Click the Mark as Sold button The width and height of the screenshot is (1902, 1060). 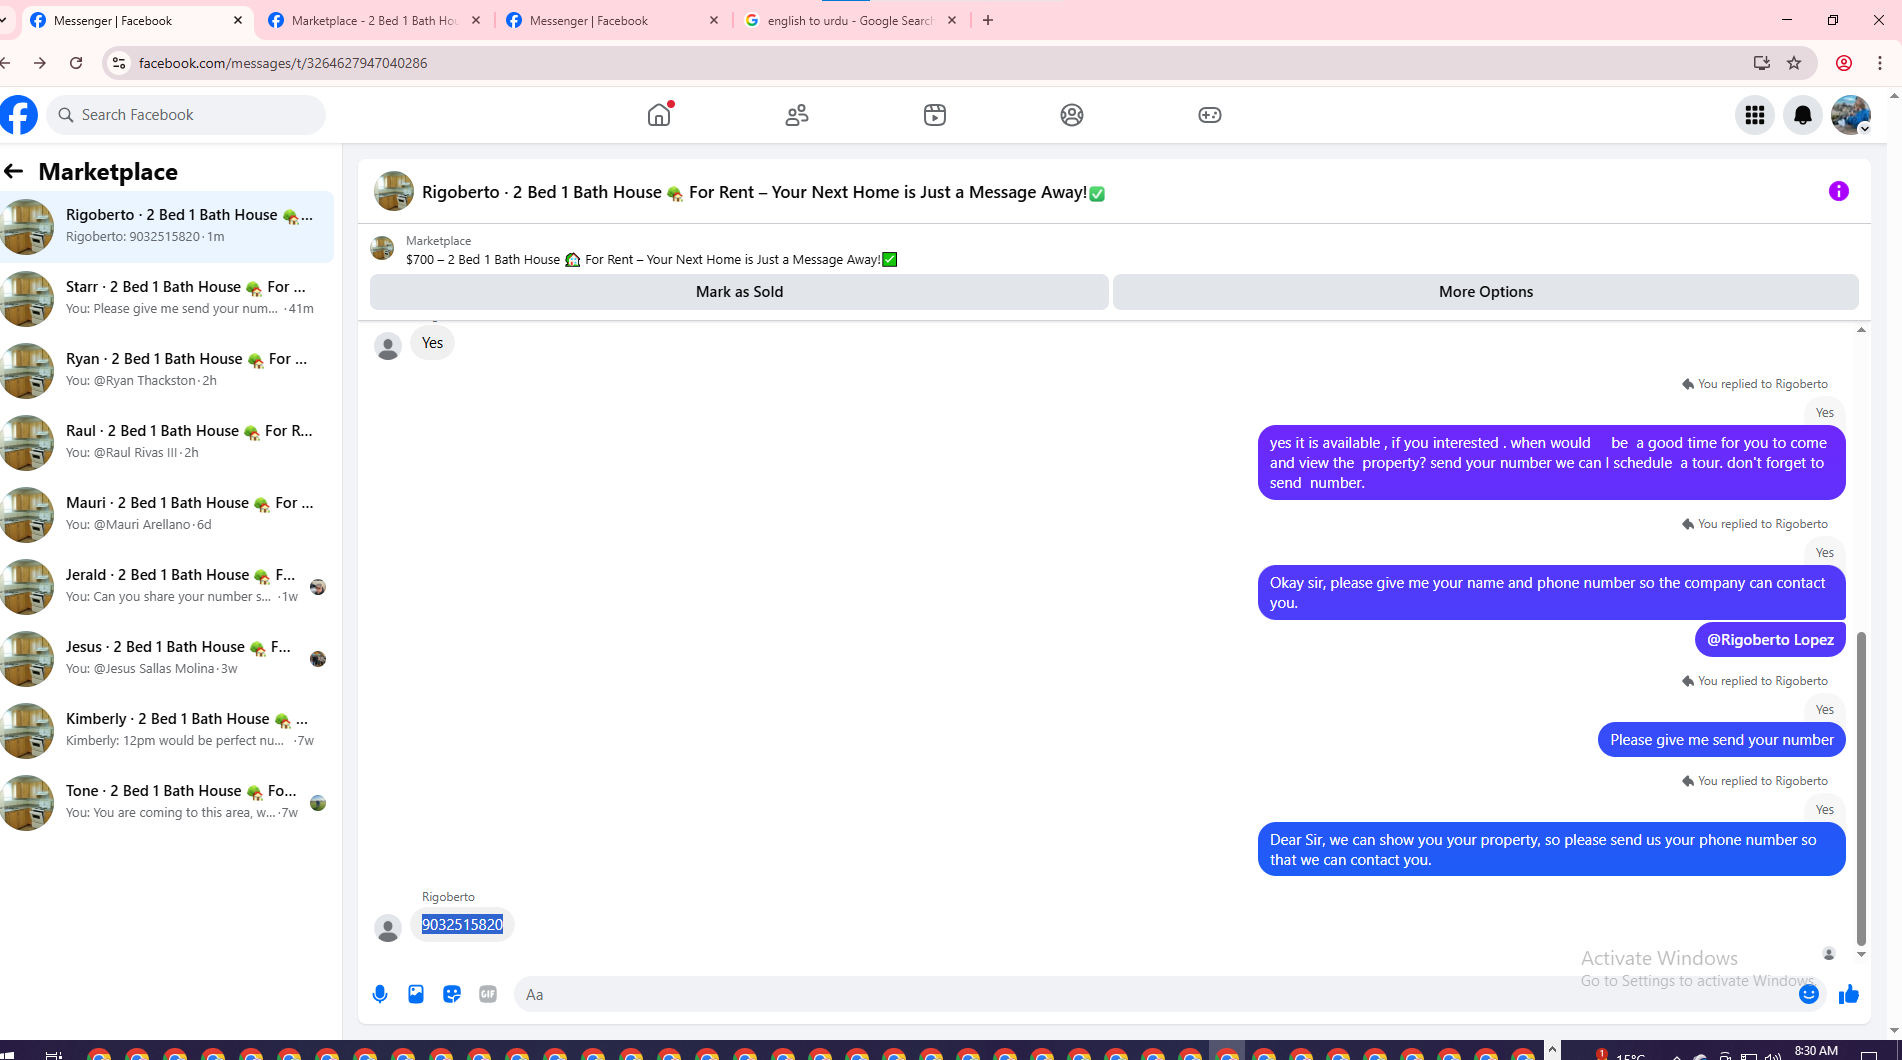[x=739, y=292]
